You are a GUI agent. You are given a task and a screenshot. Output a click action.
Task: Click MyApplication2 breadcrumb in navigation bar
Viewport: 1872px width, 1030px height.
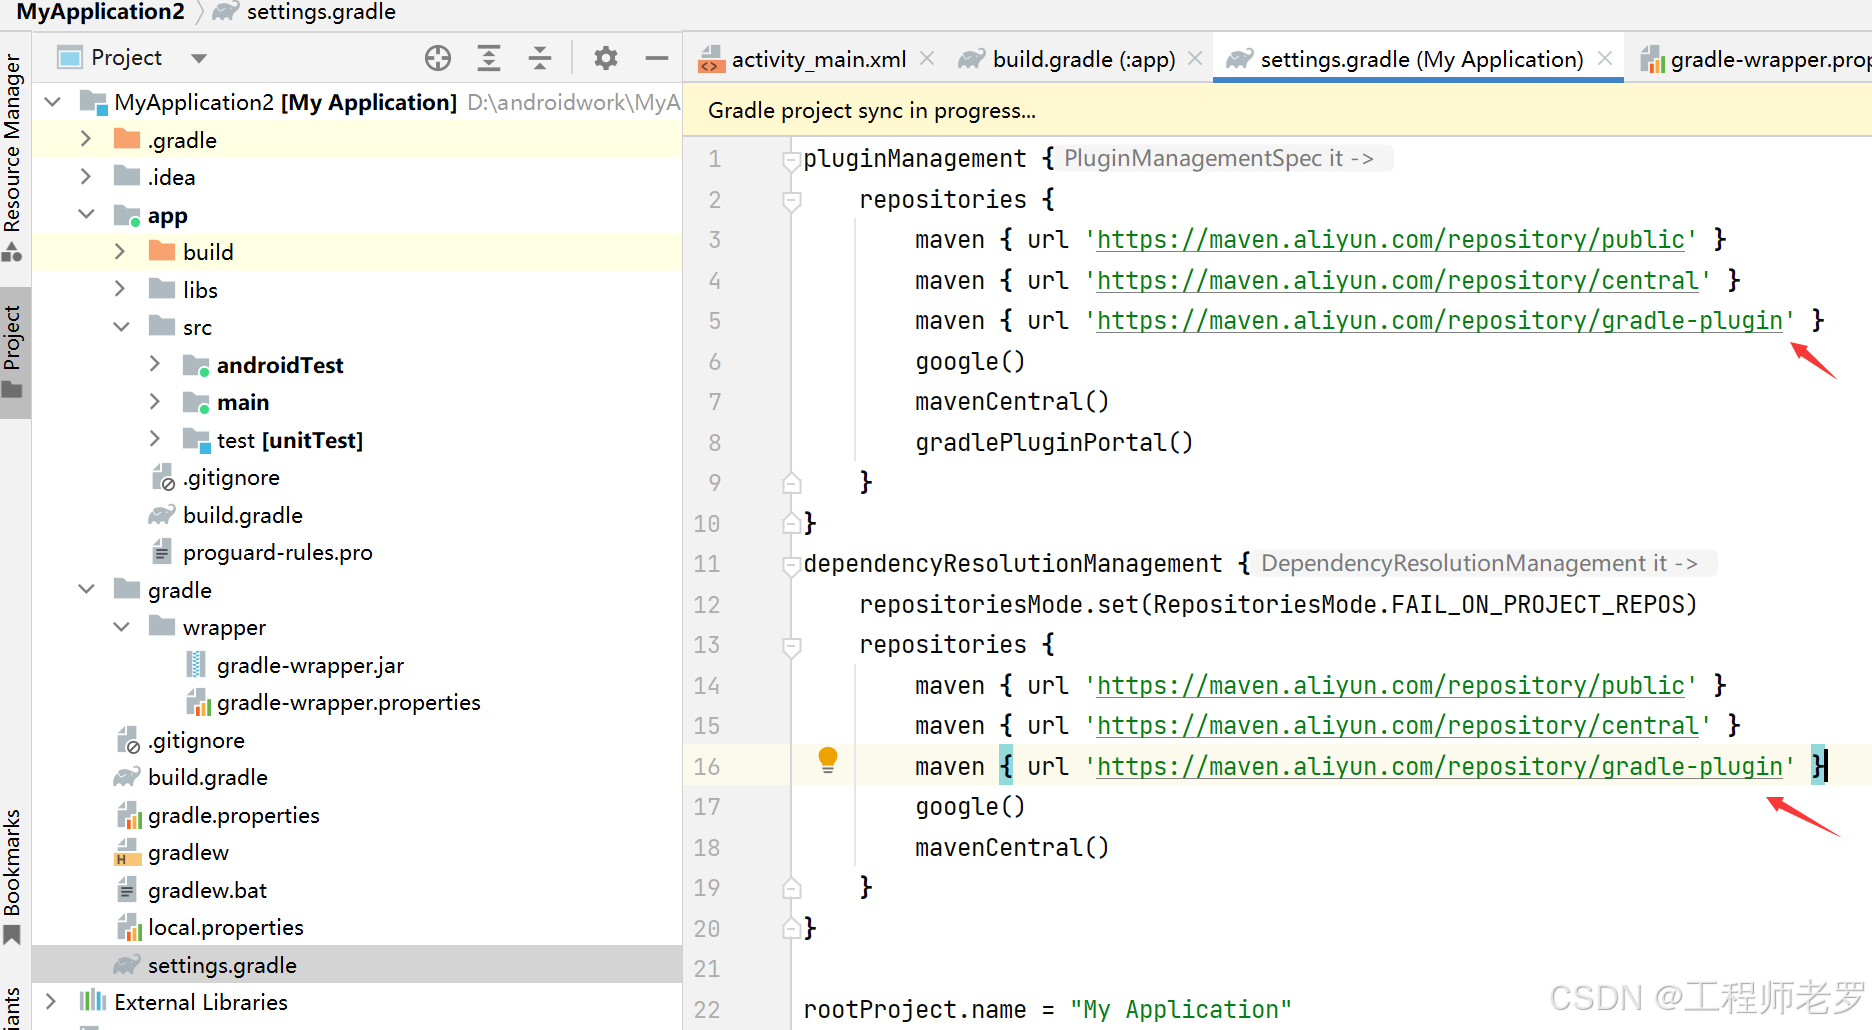click(x=101, y=12)
